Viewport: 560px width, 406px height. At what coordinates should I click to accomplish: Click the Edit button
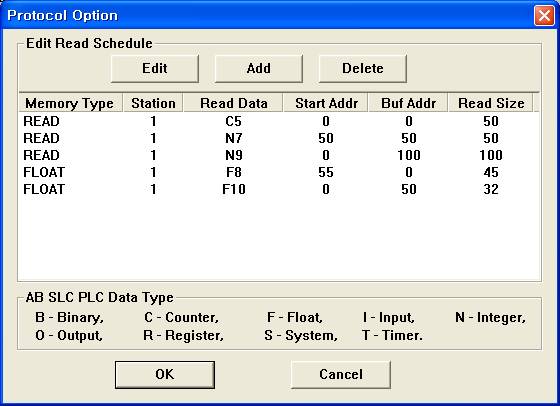coord(155,69)
